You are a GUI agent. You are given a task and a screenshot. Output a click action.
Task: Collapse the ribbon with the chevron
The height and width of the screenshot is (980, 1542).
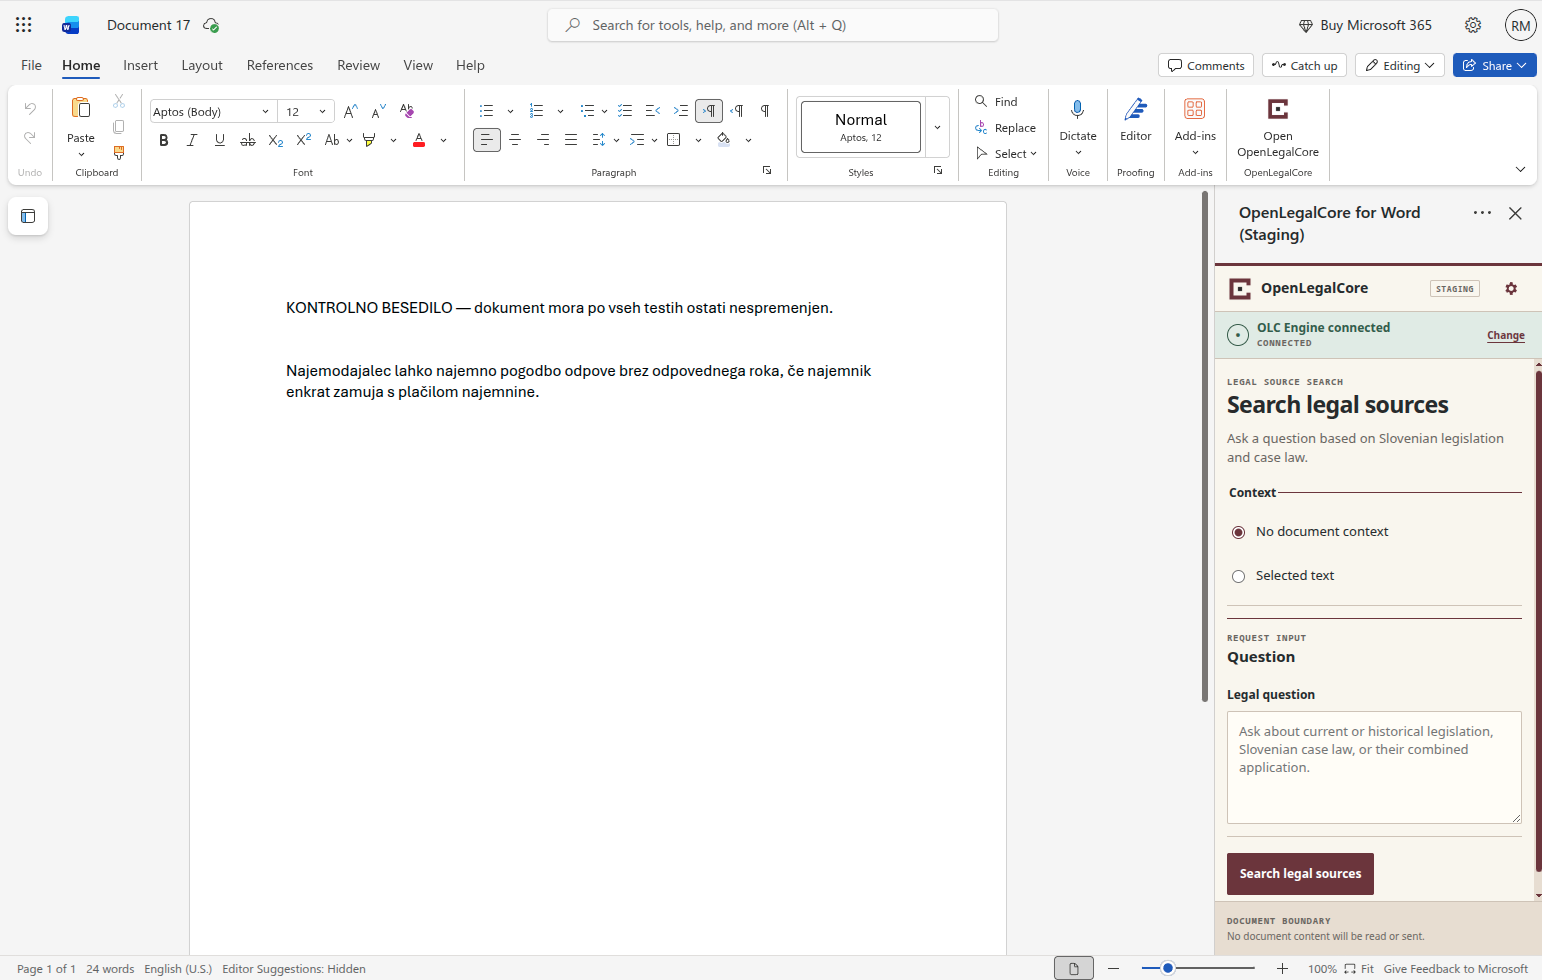pos(1520,169)
